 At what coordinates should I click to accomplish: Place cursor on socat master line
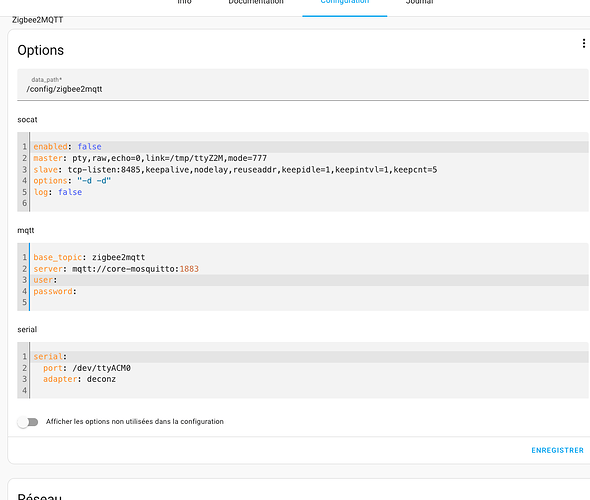coord(309,158)
